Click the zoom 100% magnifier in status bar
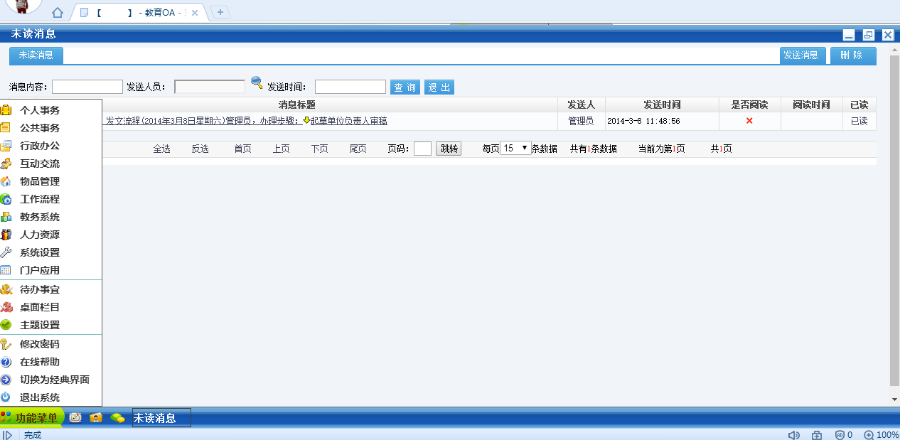The width and height of the screenshot is (900, 440). [x=869, y=435]
